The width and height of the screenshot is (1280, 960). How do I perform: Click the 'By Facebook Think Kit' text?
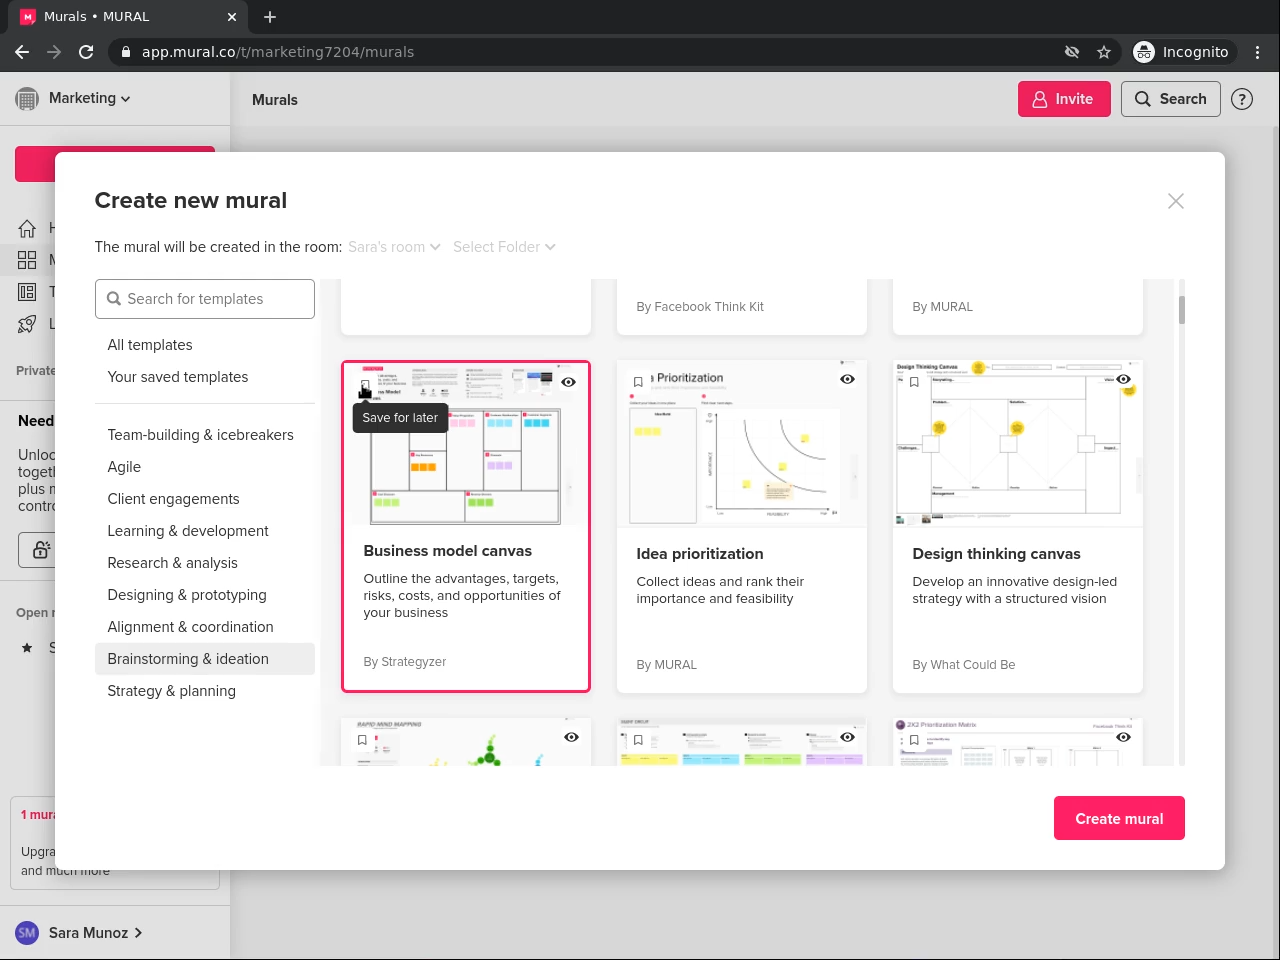[x=700, y=307]
